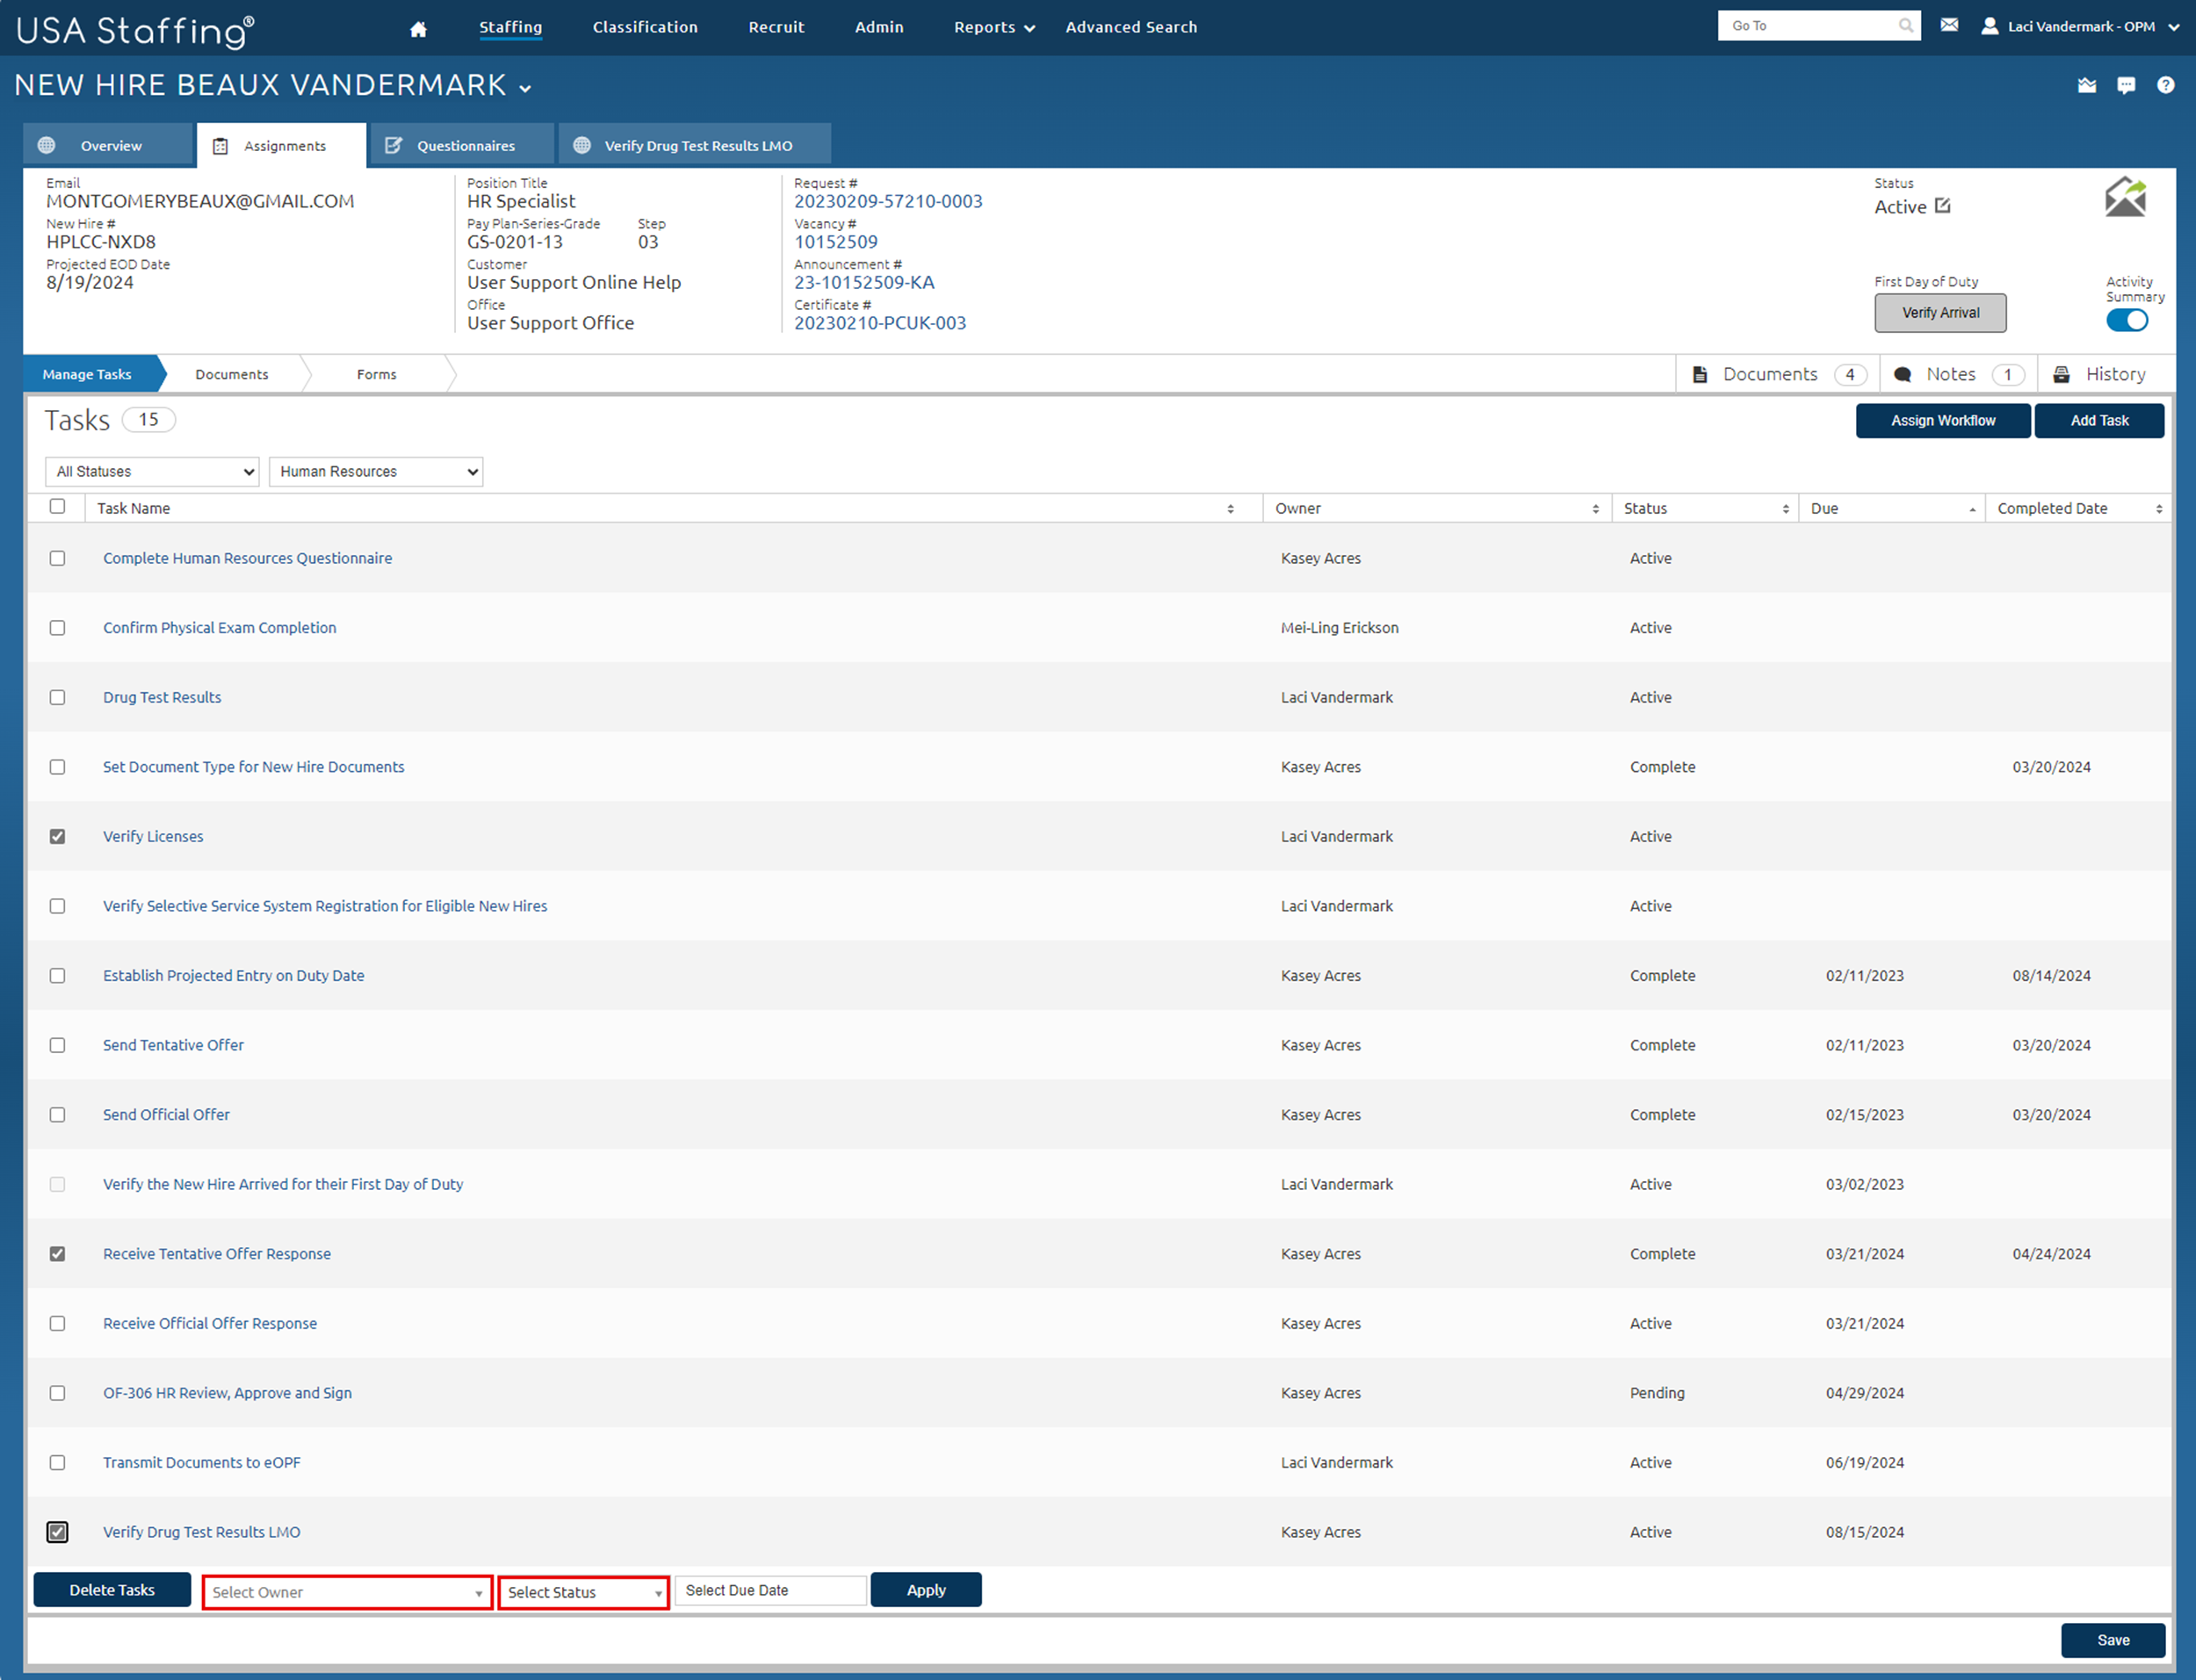Click the Documents panel icon
This screenshot has height=1680, width=2196.
click(1699, 373)
